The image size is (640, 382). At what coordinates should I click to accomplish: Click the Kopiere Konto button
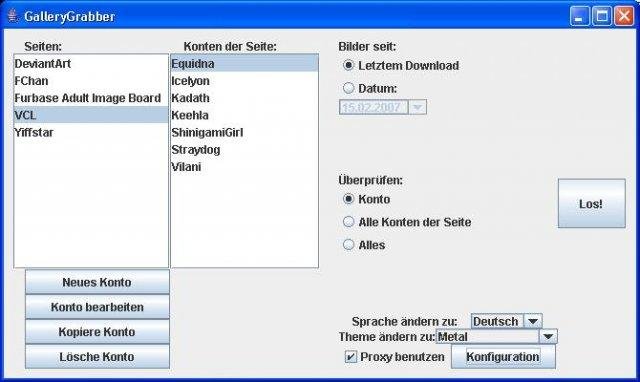[97, 332]
